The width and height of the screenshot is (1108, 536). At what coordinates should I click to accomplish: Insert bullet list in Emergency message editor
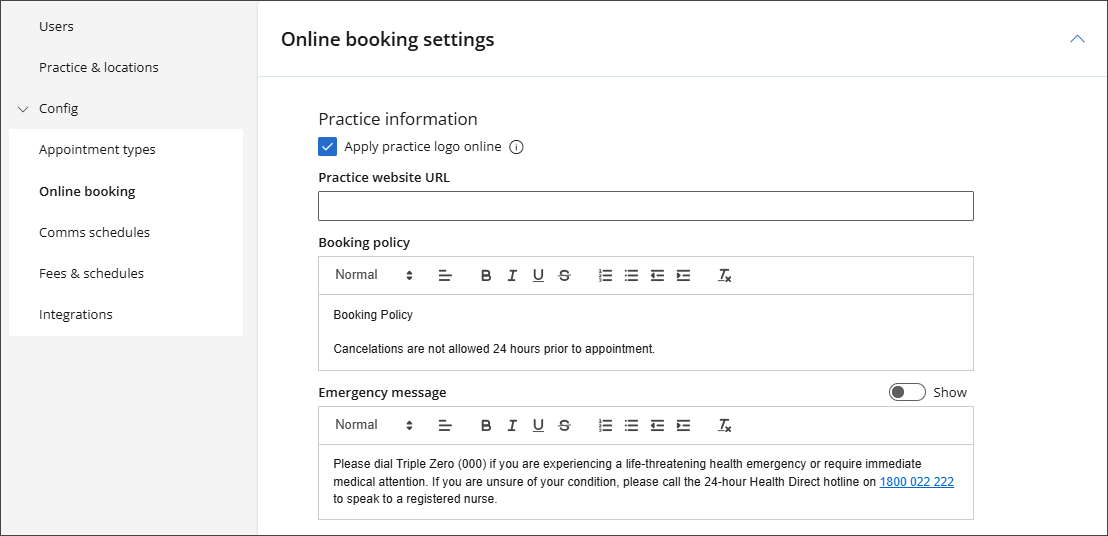pyautogui.click(x=631, y=426)
